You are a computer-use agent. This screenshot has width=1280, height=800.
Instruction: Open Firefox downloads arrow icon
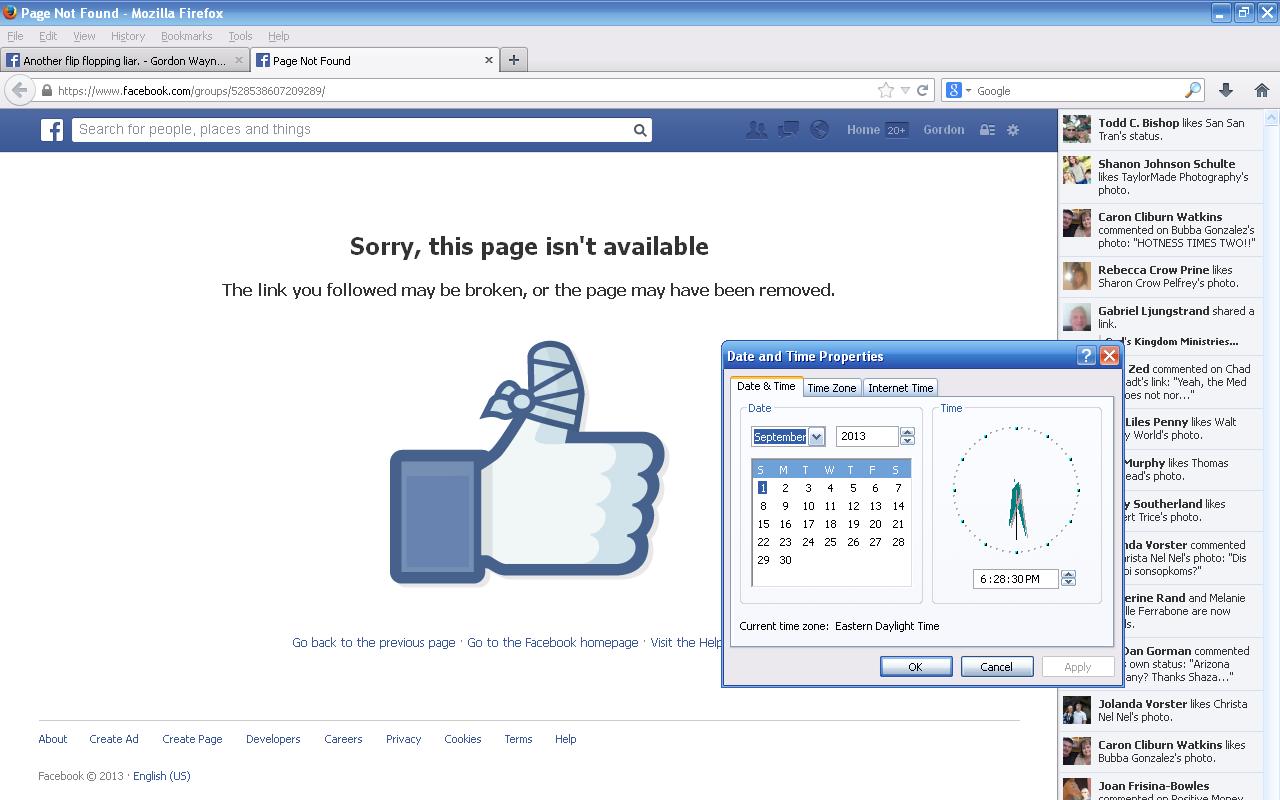click(1226, 90)
